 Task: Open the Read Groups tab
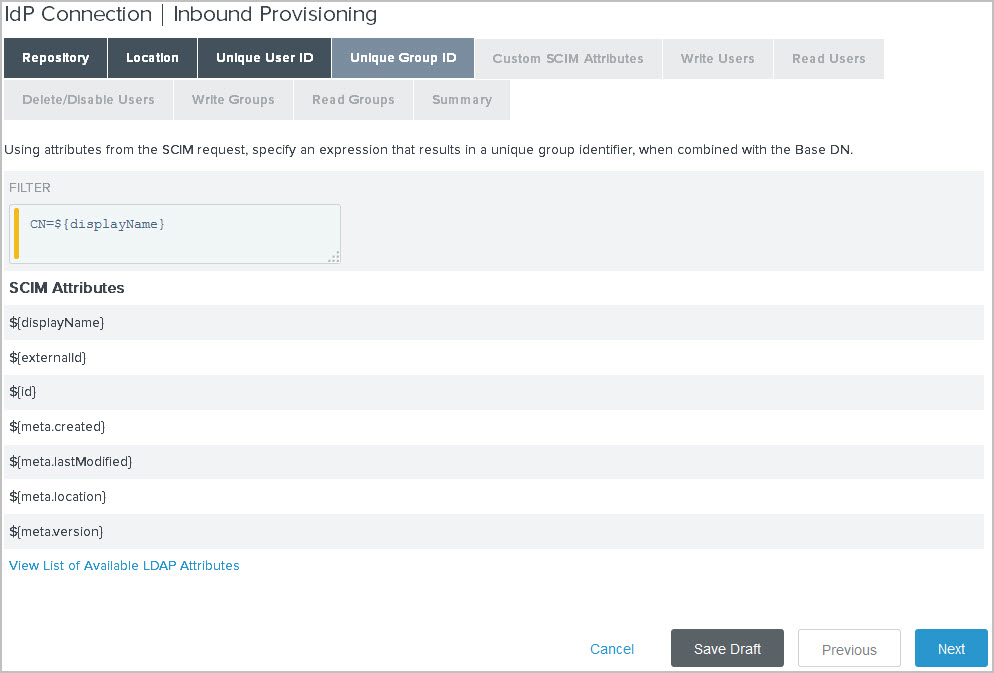tap(353, 99)
